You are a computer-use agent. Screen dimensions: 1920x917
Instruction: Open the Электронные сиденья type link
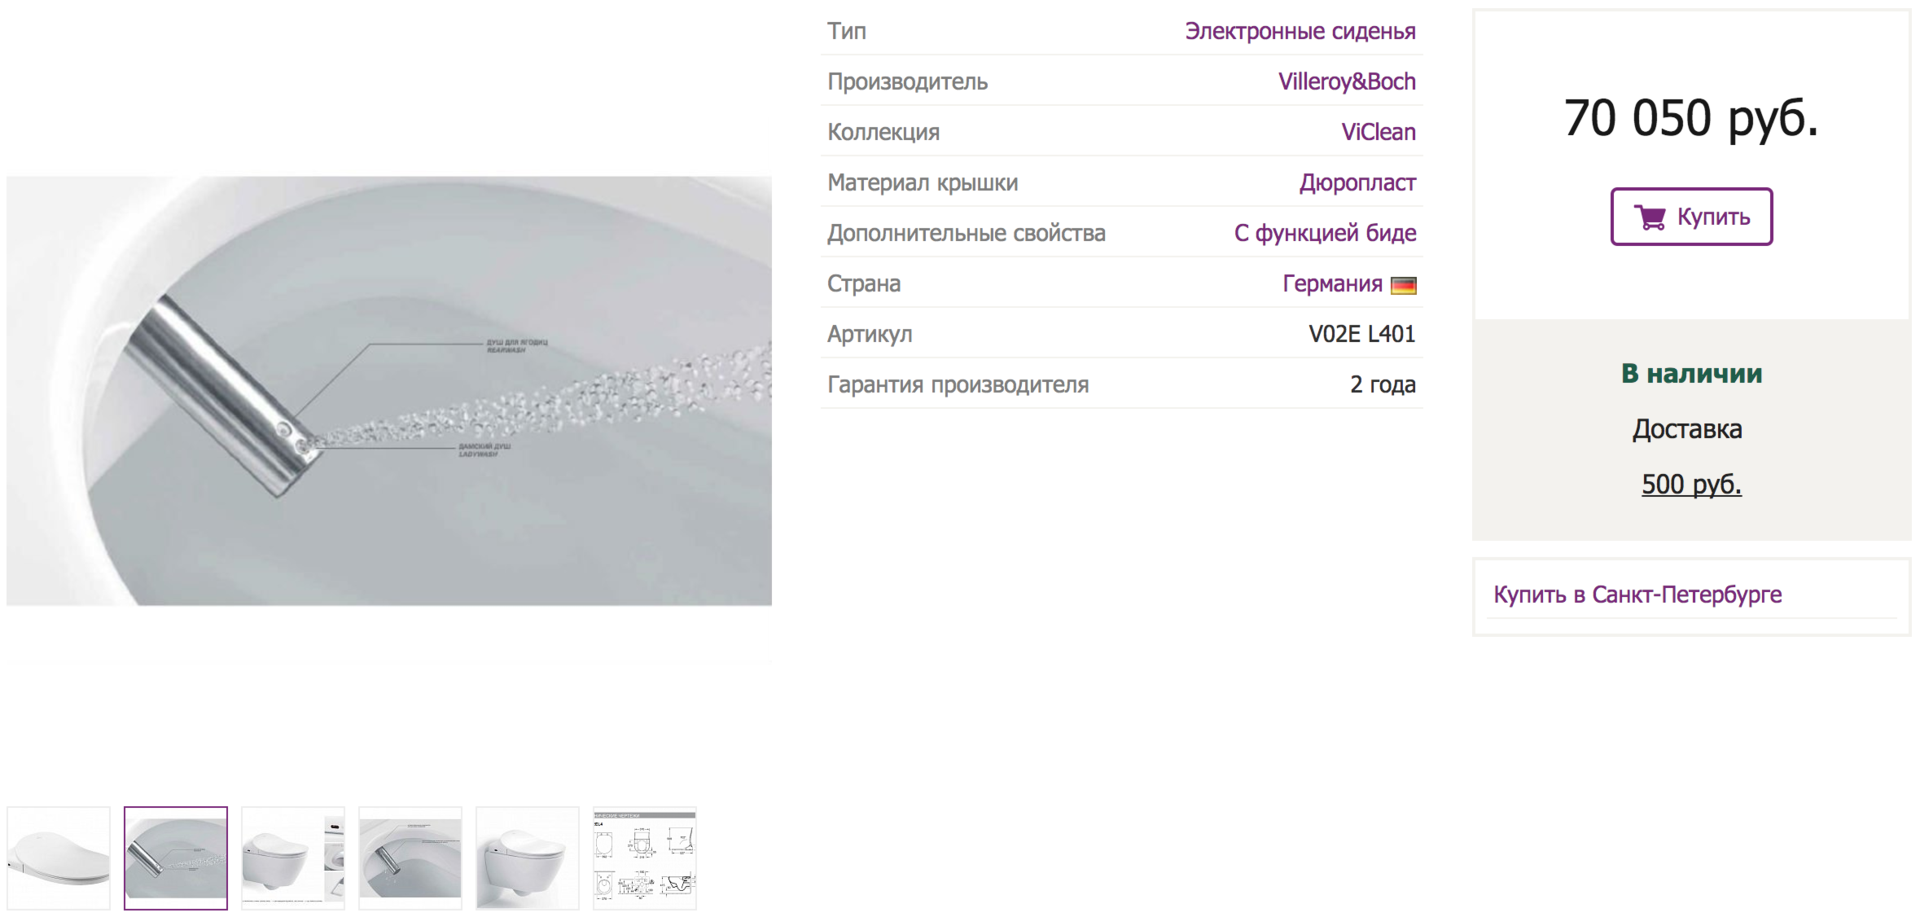[1300, 31]
